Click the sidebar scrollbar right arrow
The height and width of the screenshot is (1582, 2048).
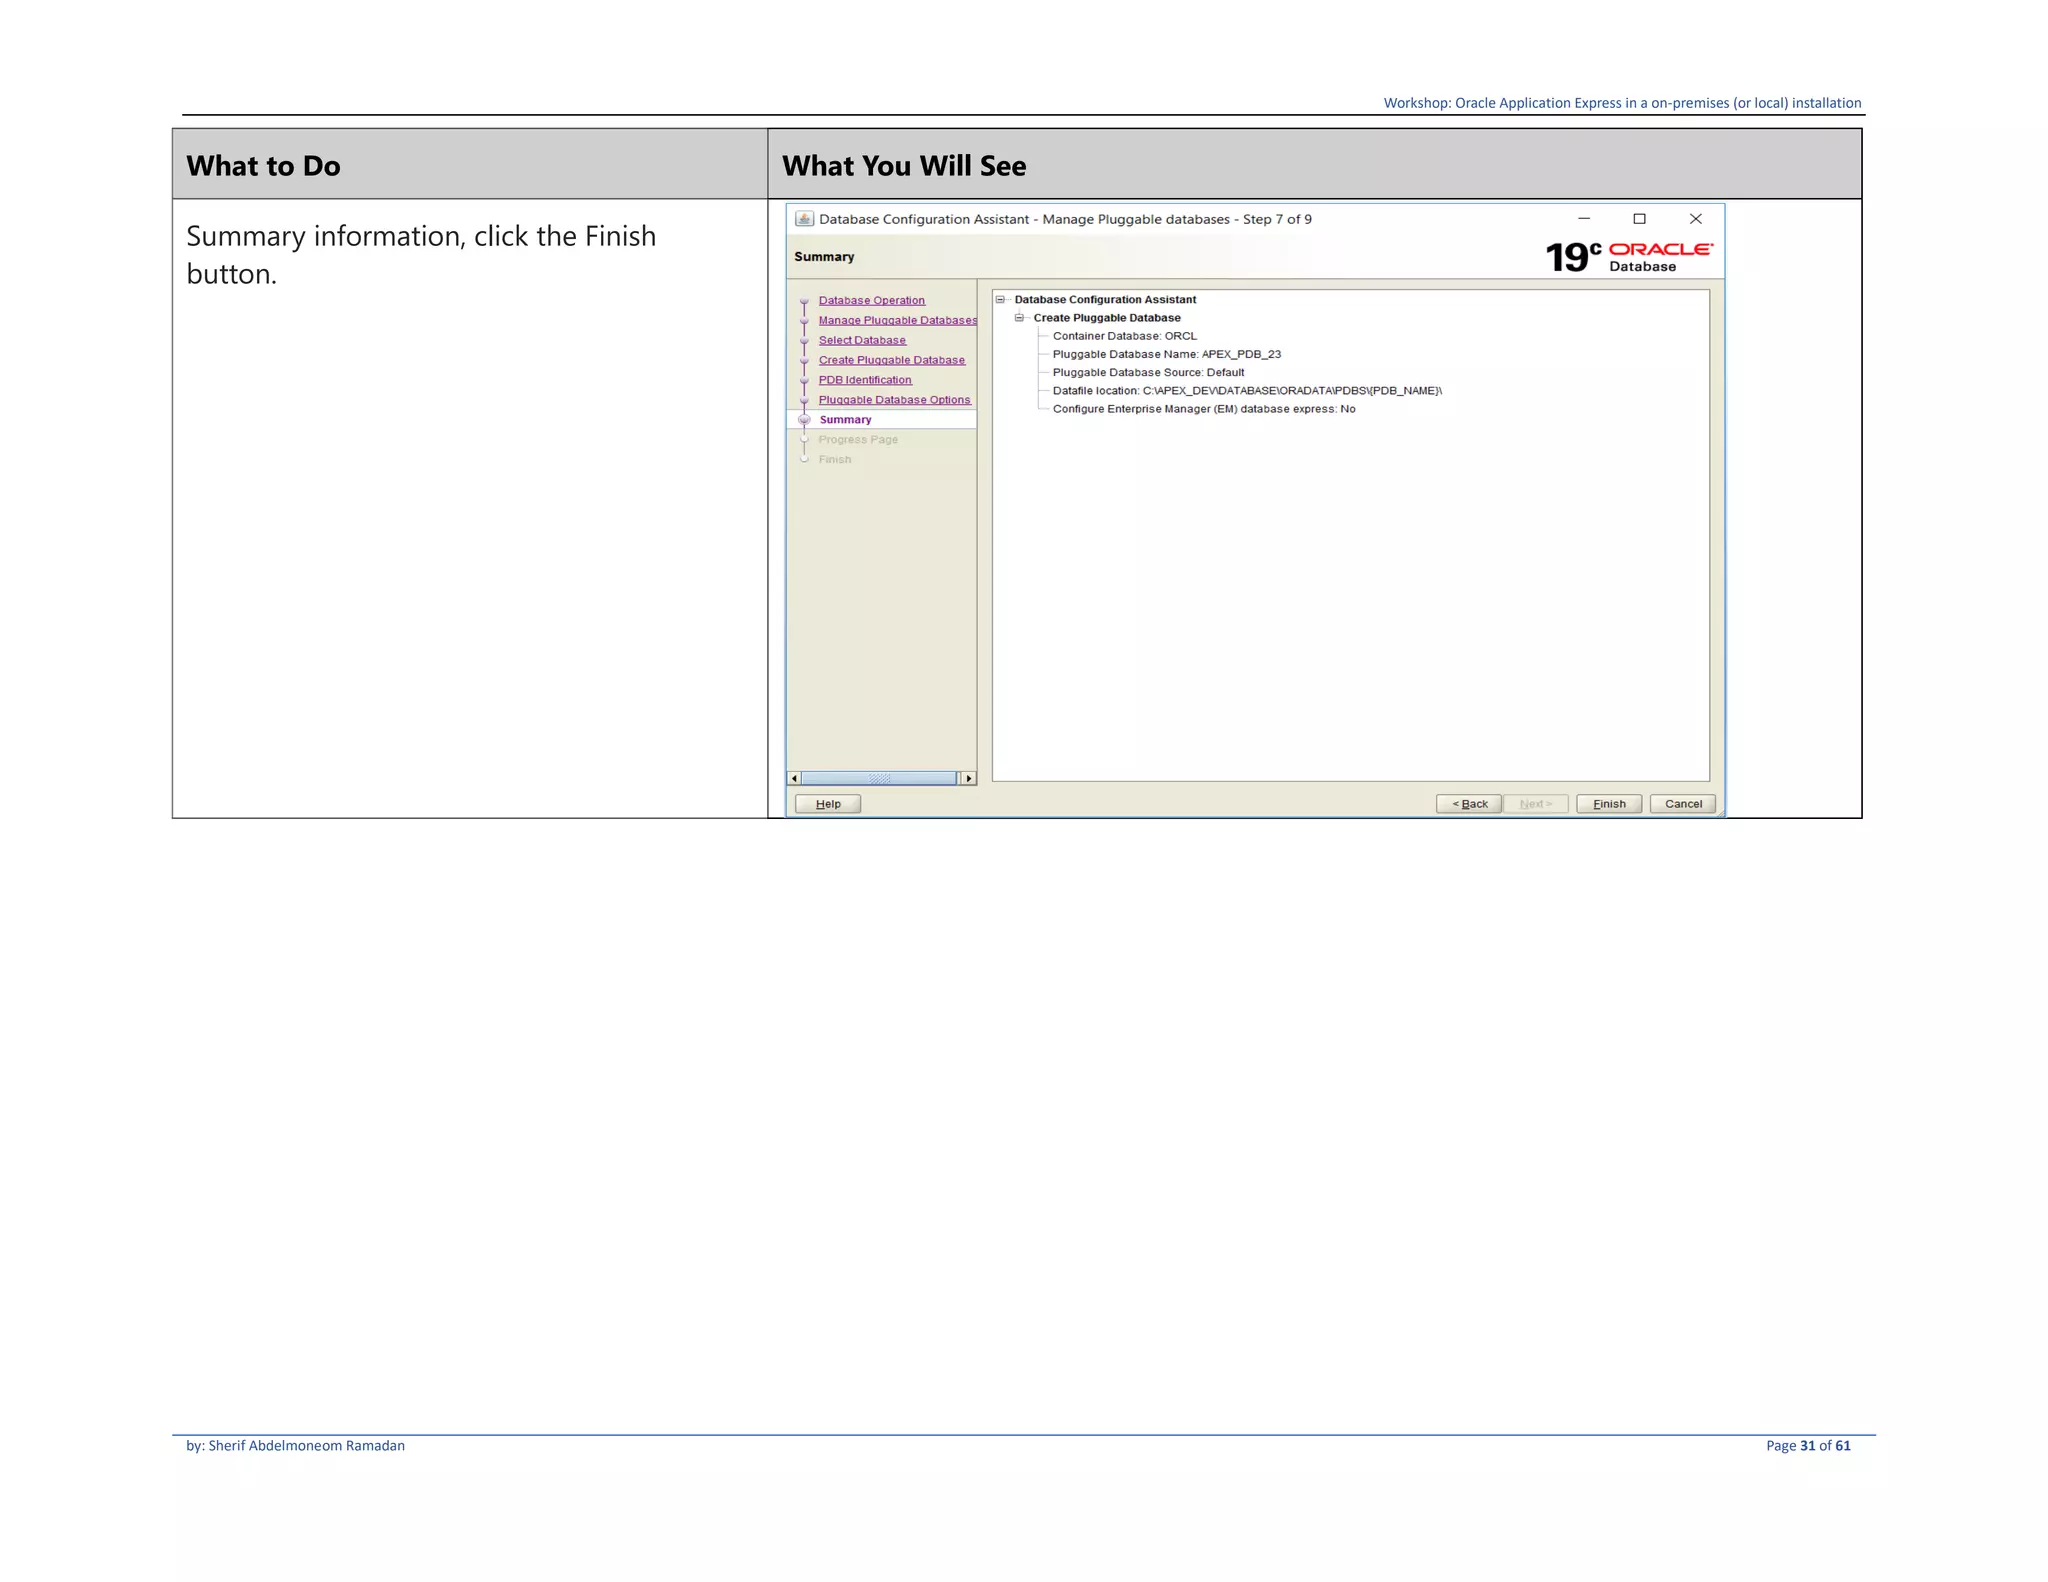coord(968,778)
